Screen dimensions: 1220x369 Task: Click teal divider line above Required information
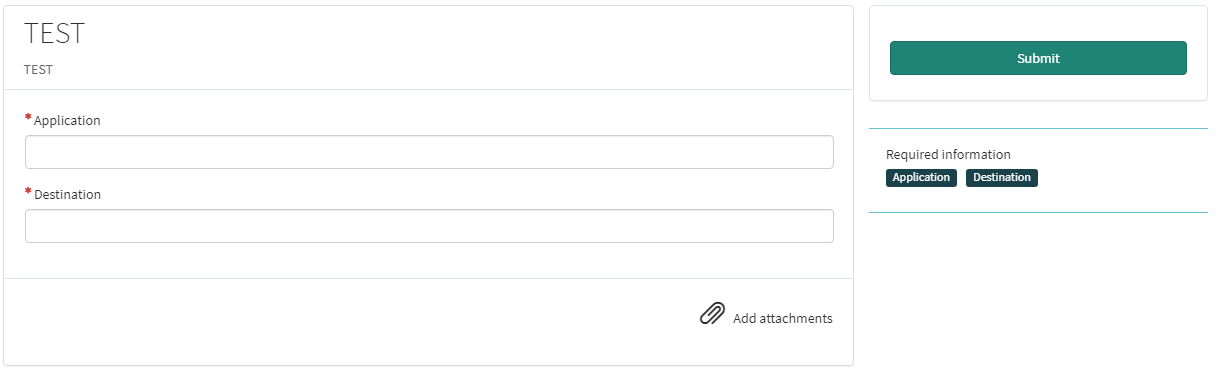tap(1038, 128)
